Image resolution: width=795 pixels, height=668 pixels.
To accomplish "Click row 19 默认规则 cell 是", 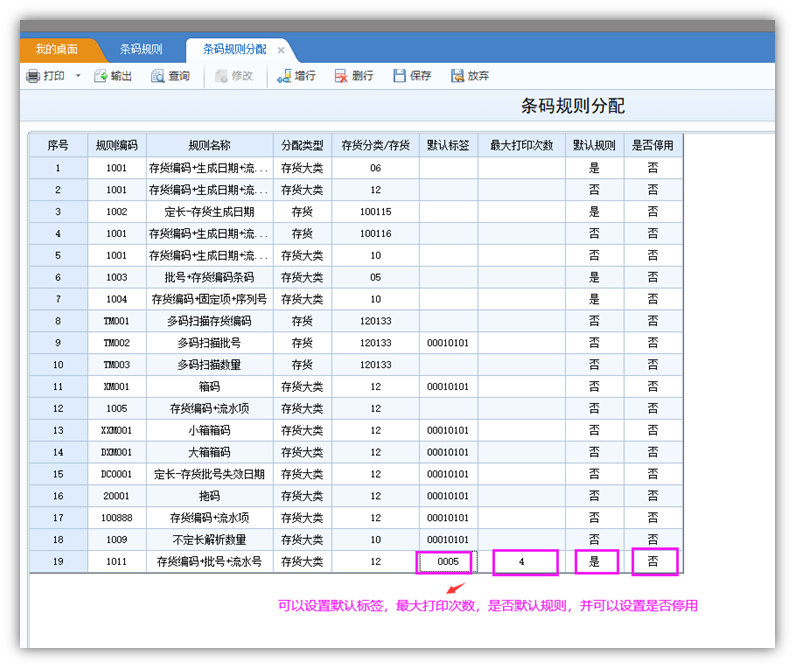I will [594, 562].
